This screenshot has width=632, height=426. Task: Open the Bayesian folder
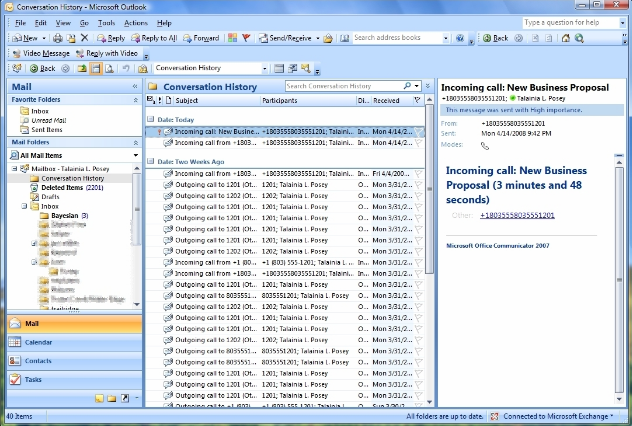pyautogui.click(x=64, y=216)
